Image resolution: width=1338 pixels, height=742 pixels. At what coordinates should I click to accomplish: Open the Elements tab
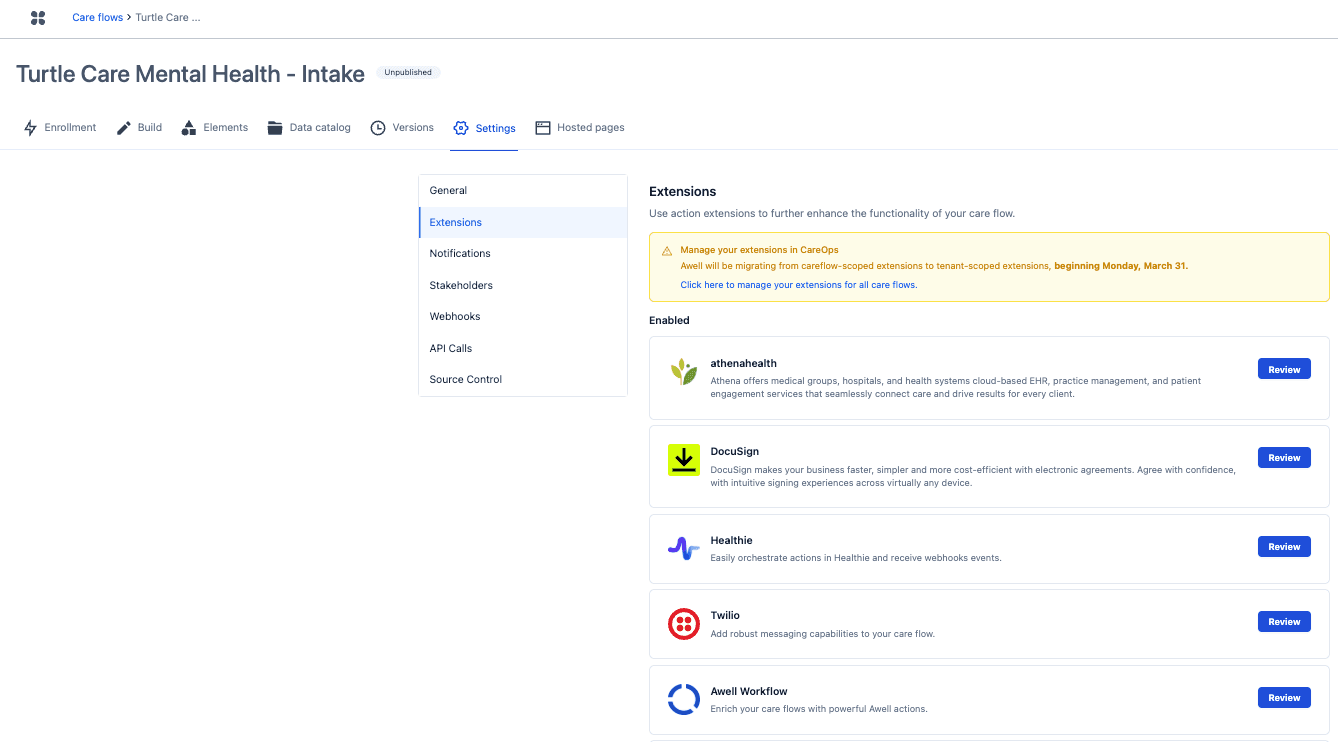click(x=215, y=128)
